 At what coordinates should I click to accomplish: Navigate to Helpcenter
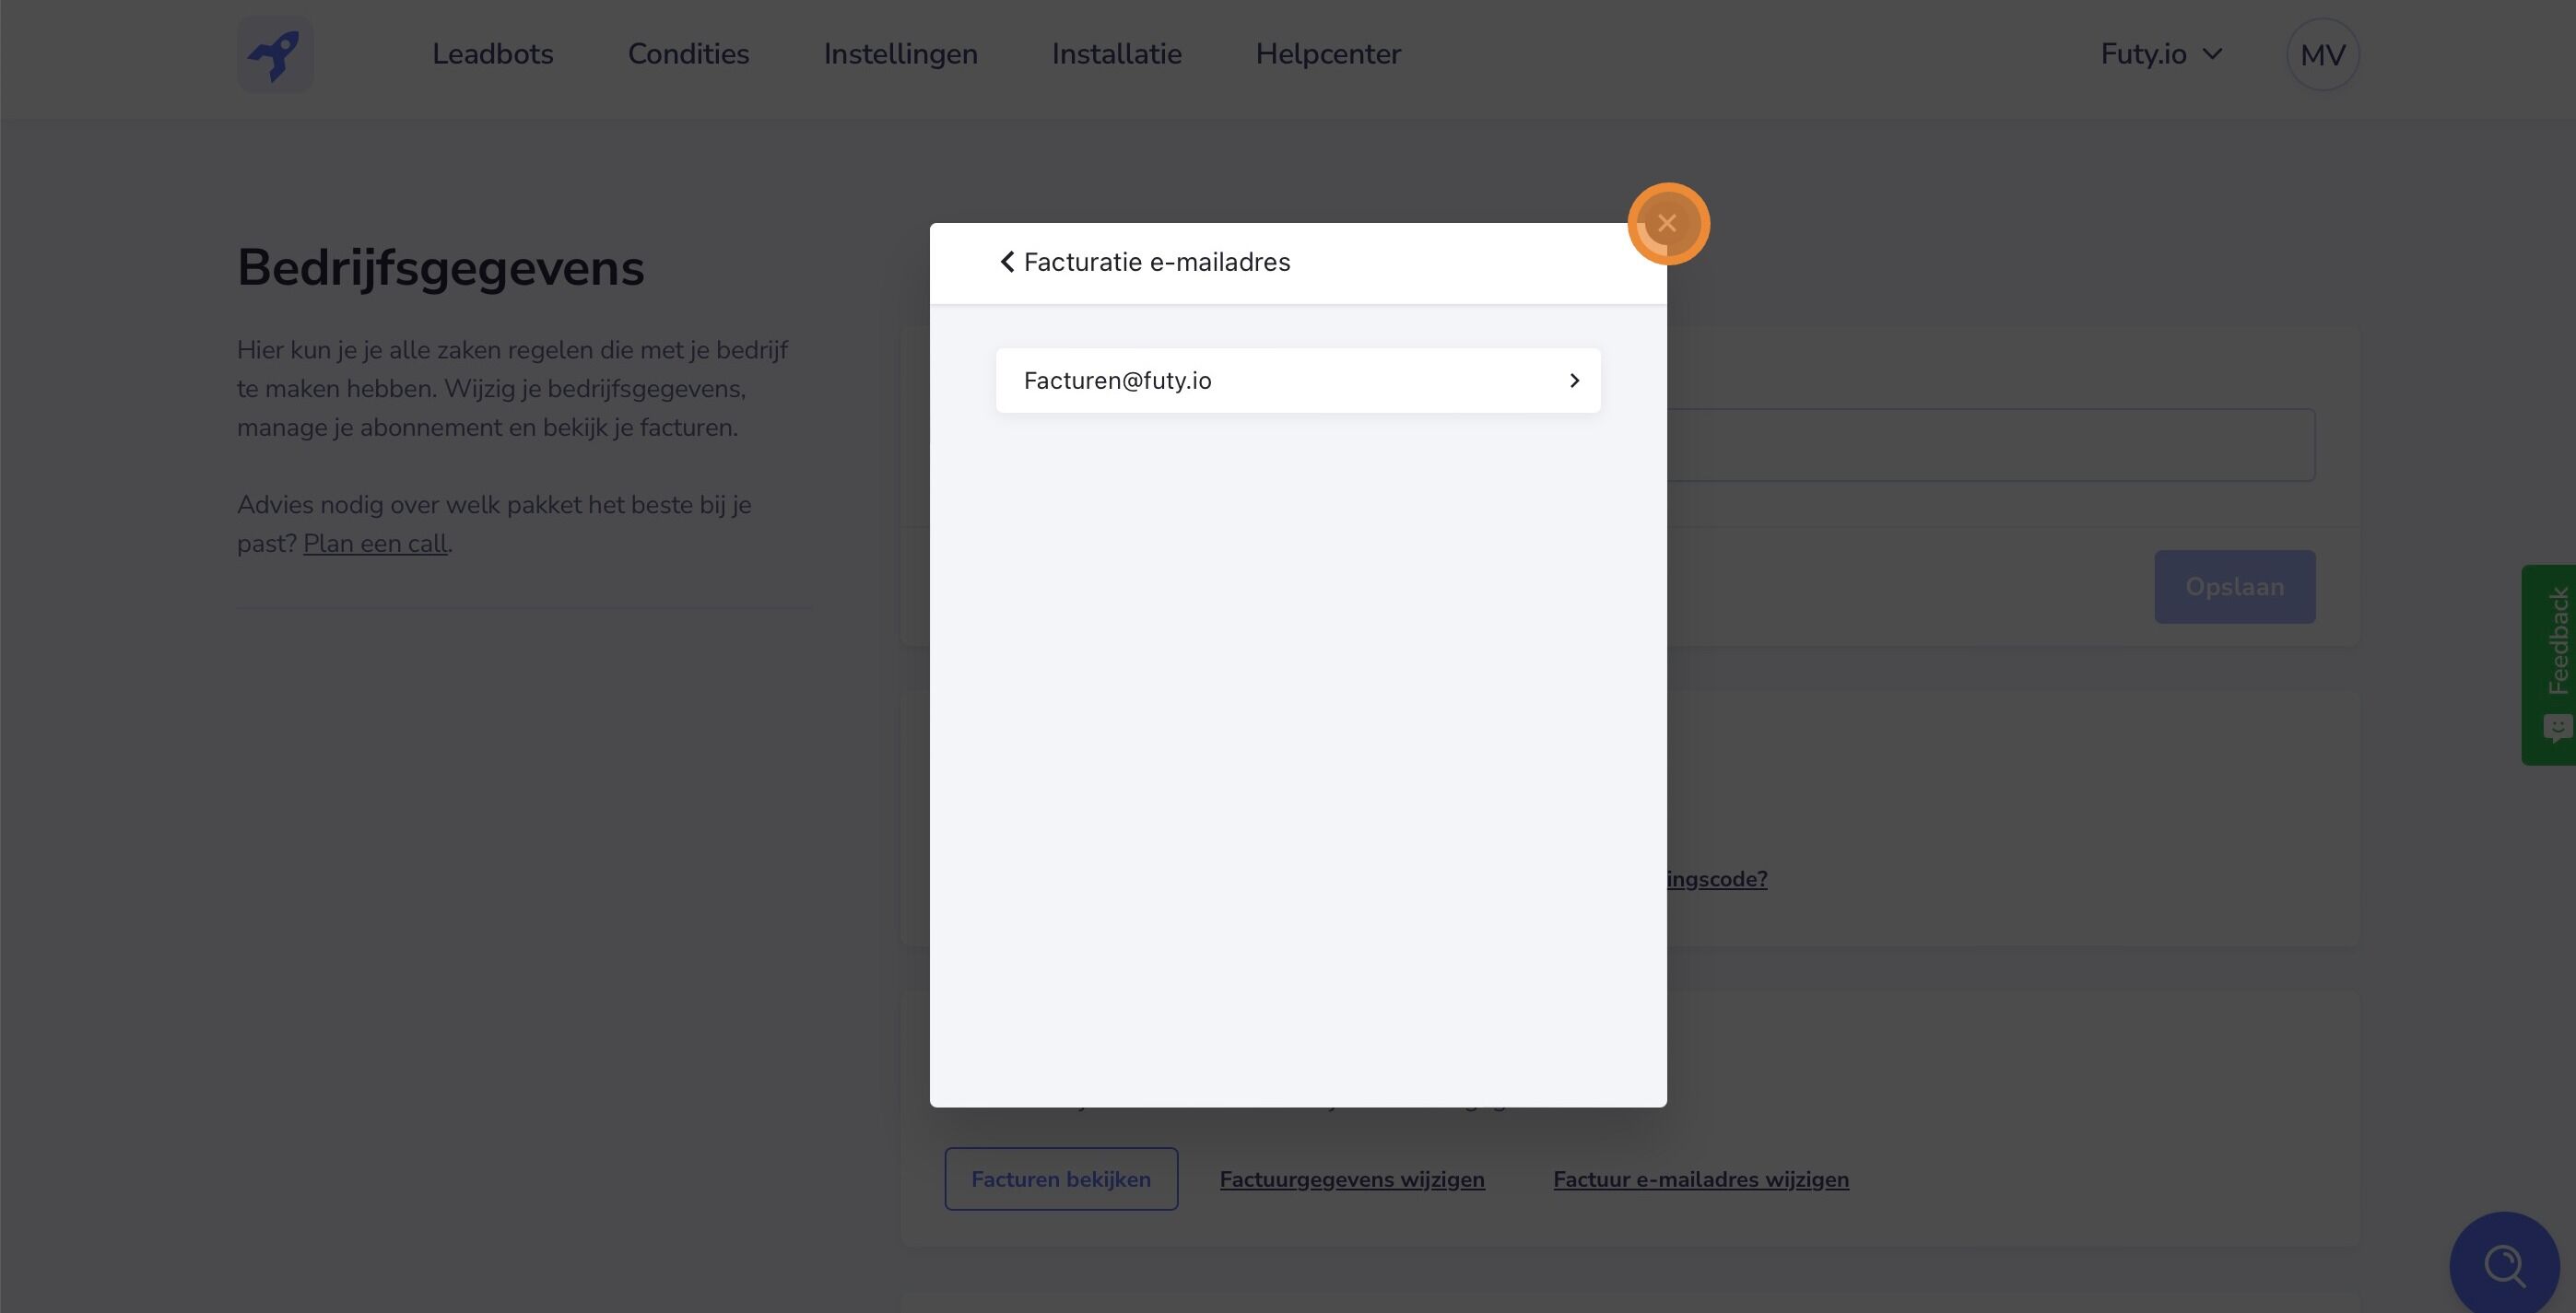coord(1327,54)
